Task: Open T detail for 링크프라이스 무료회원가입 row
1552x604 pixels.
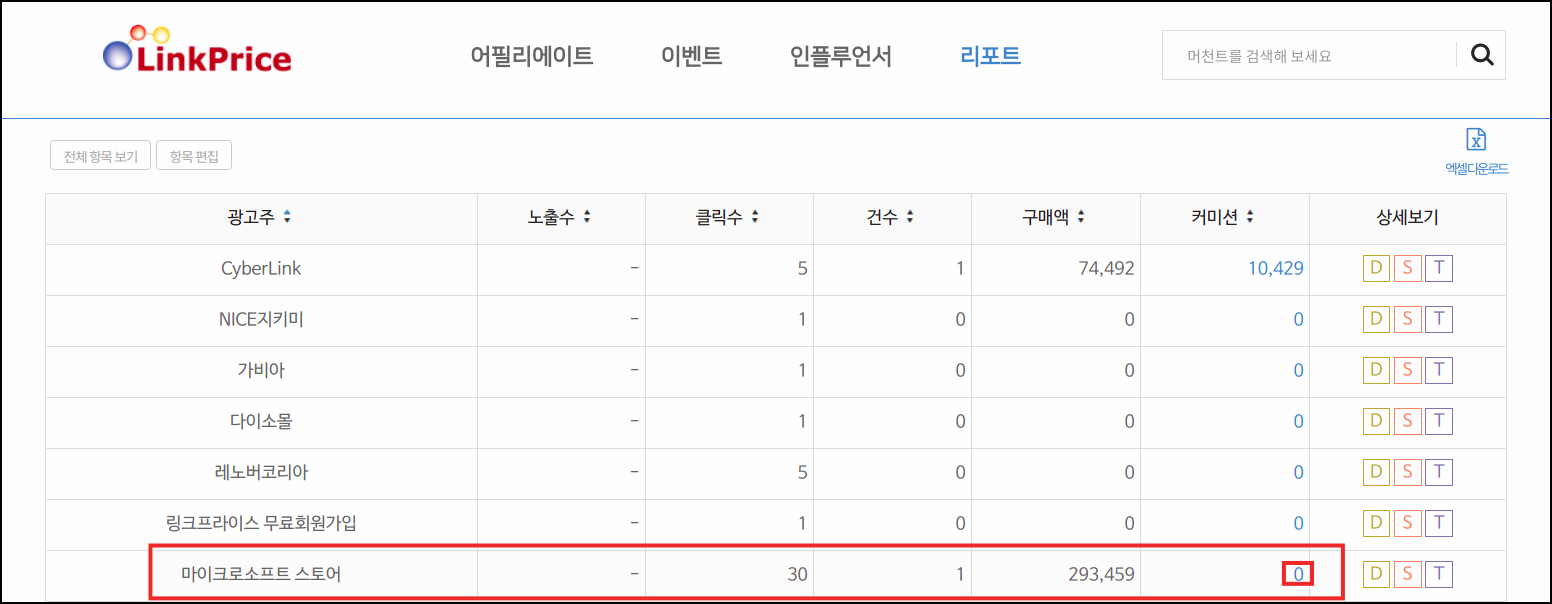Action: 1439,523
